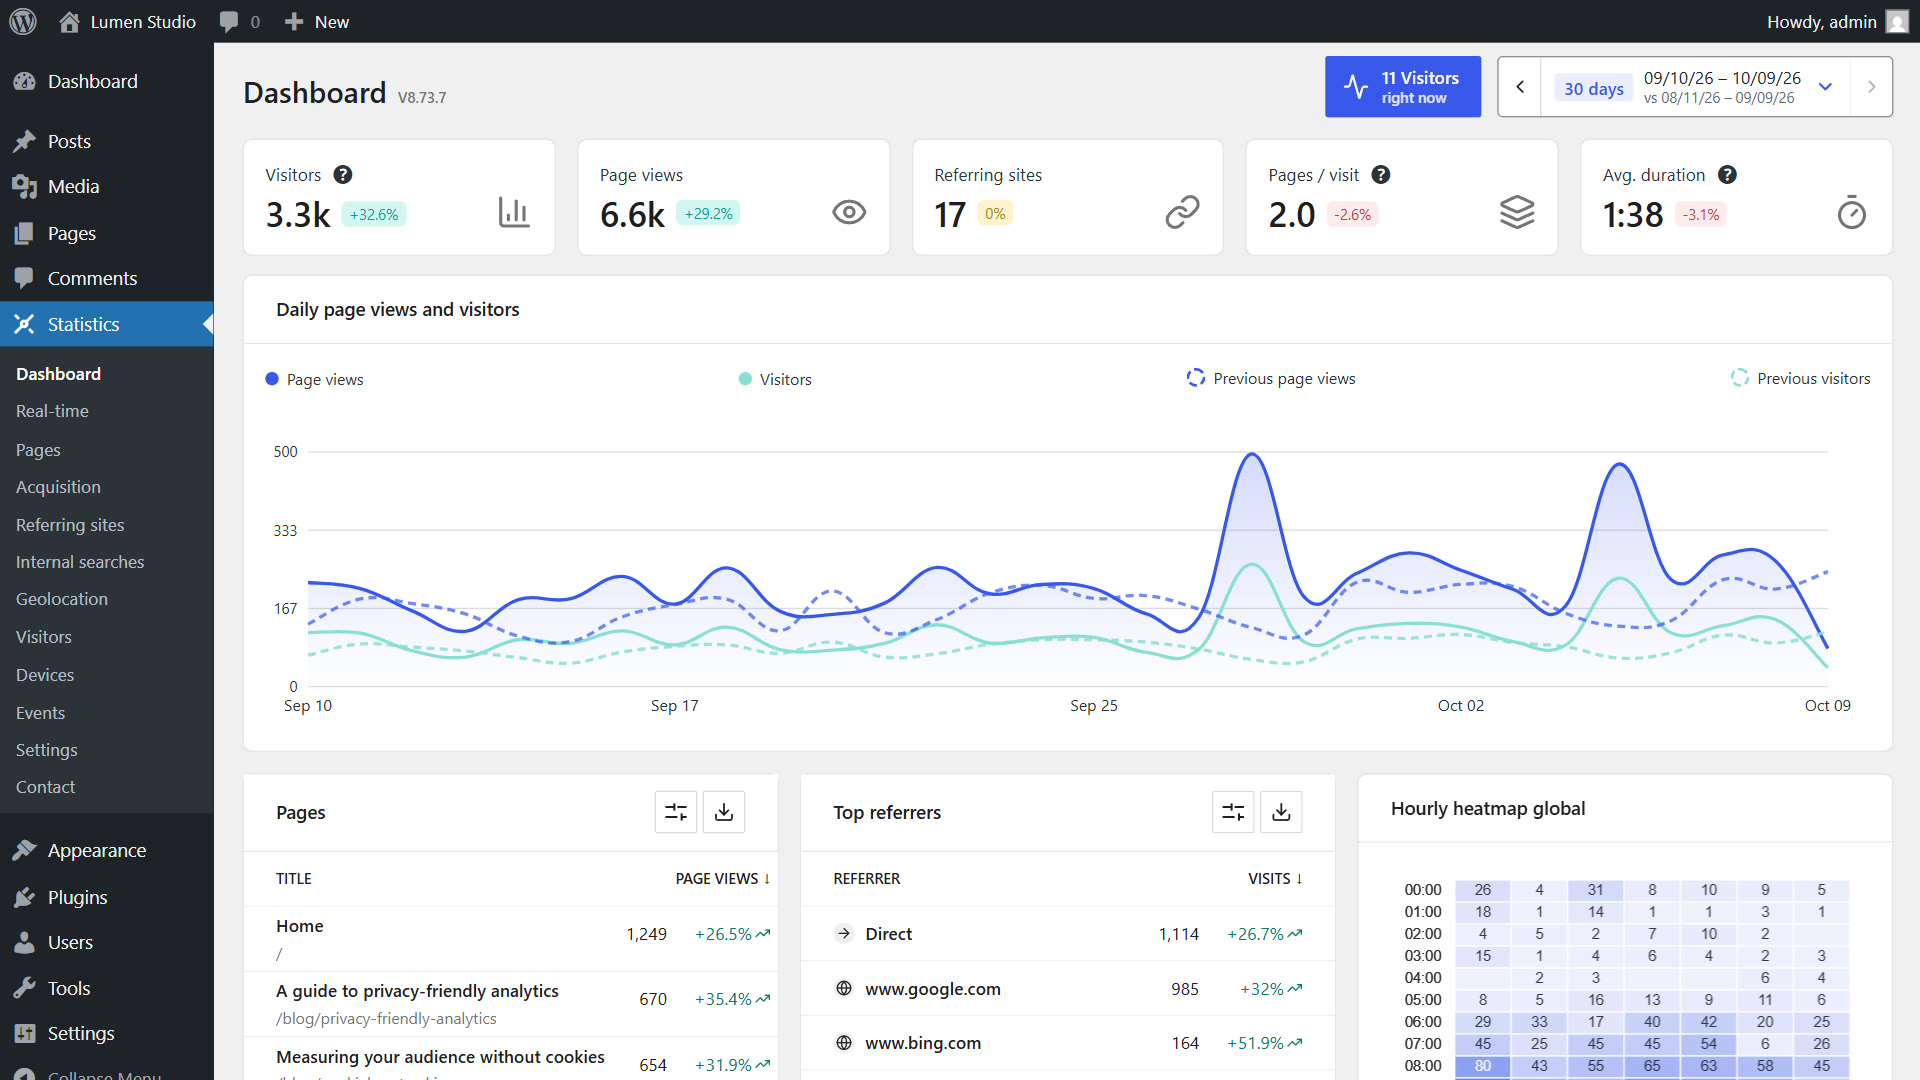The image size is (1920, 1080).
Task: Open the Acquisition submenu item
Action: pos(58,487)
